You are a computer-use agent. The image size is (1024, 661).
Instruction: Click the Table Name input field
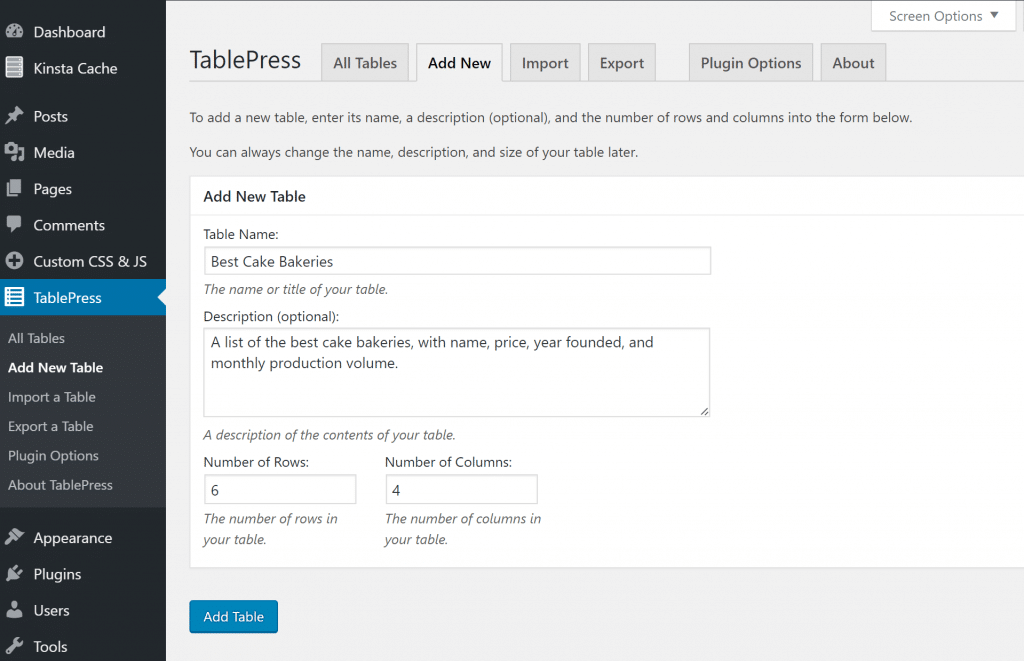[456, 260]
